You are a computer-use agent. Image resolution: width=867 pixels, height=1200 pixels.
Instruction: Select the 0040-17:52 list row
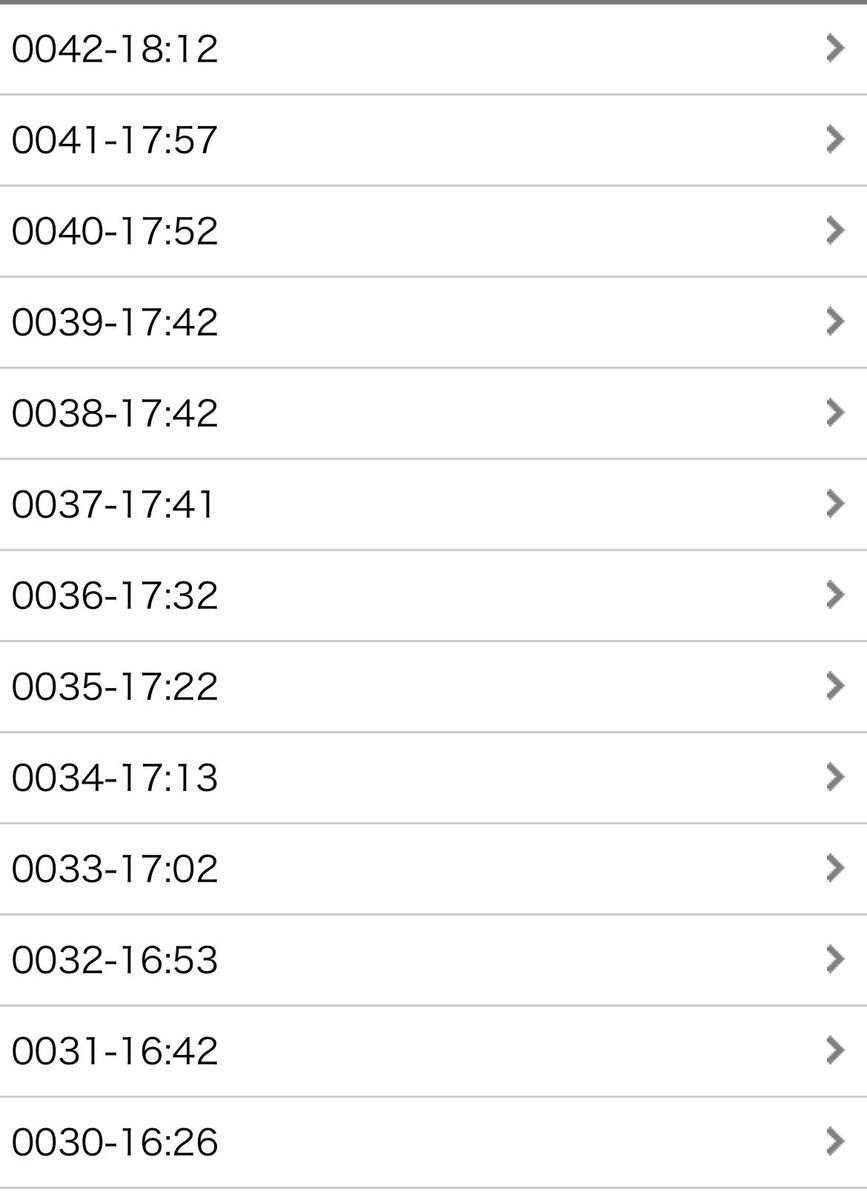click(x=433, y=231)
